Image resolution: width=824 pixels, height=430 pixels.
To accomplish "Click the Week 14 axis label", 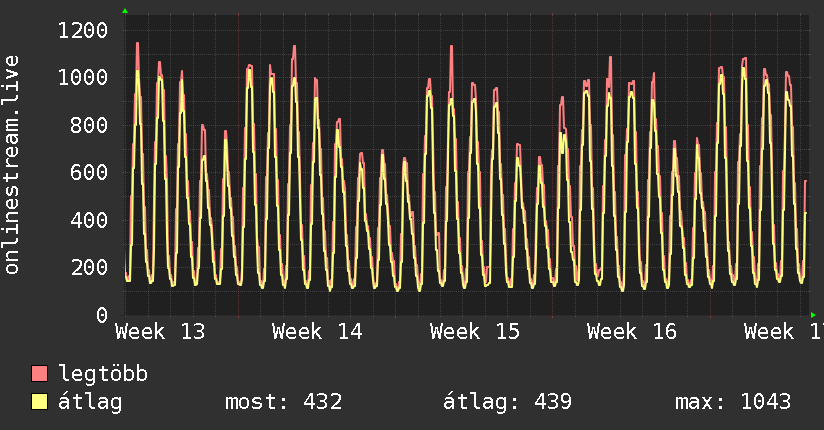I will click(x=317, y=332).
